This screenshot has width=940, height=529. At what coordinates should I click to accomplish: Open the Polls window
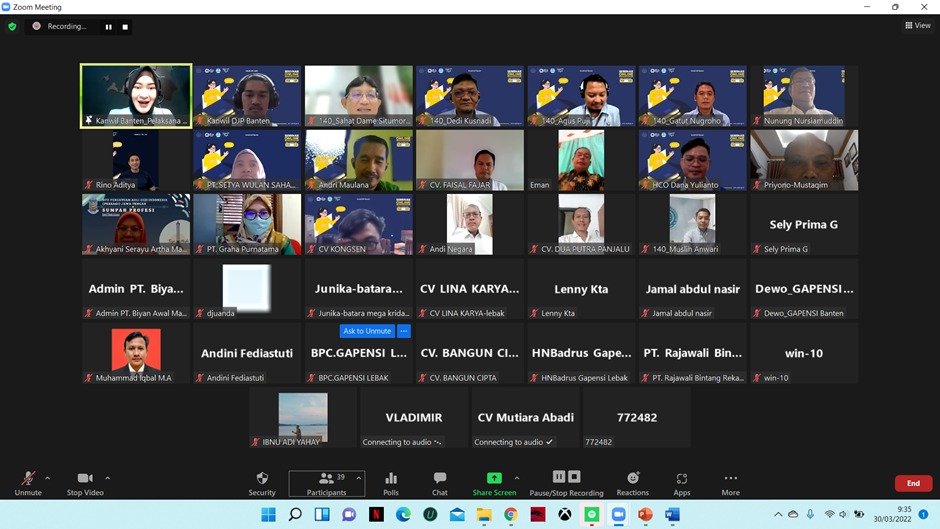[x=391, y=482]
